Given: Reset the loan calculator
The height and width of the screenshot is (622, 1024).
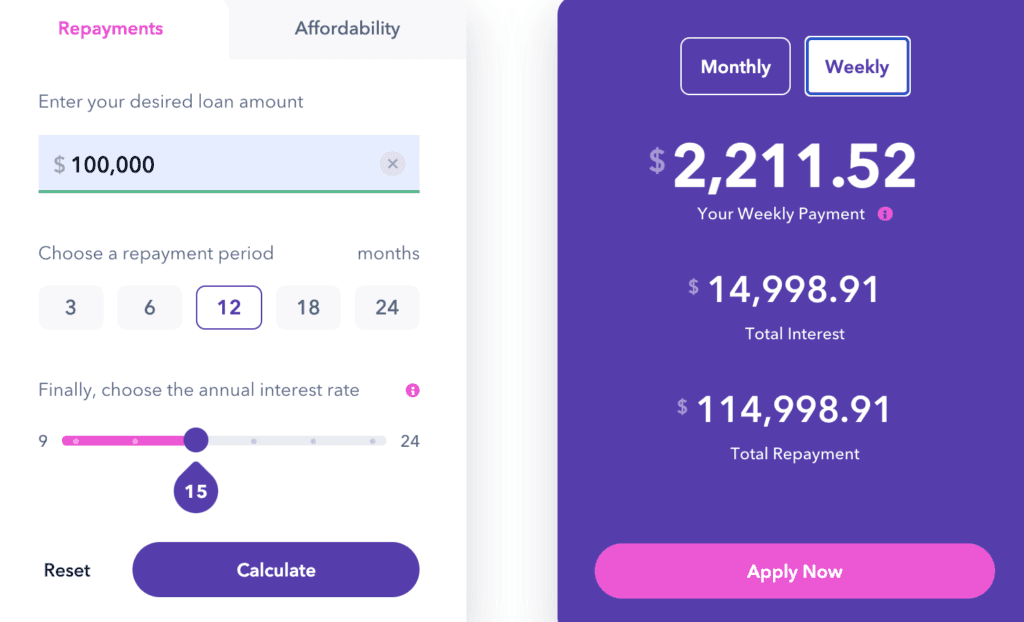Looking at the screenshot, I should [66, 569].
